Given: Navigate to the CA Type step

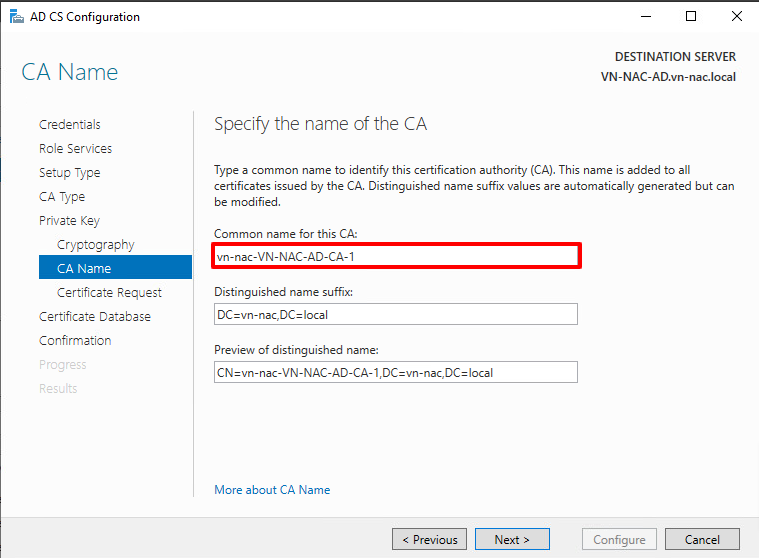Looking at the screenshot, I should pos(62,197).
